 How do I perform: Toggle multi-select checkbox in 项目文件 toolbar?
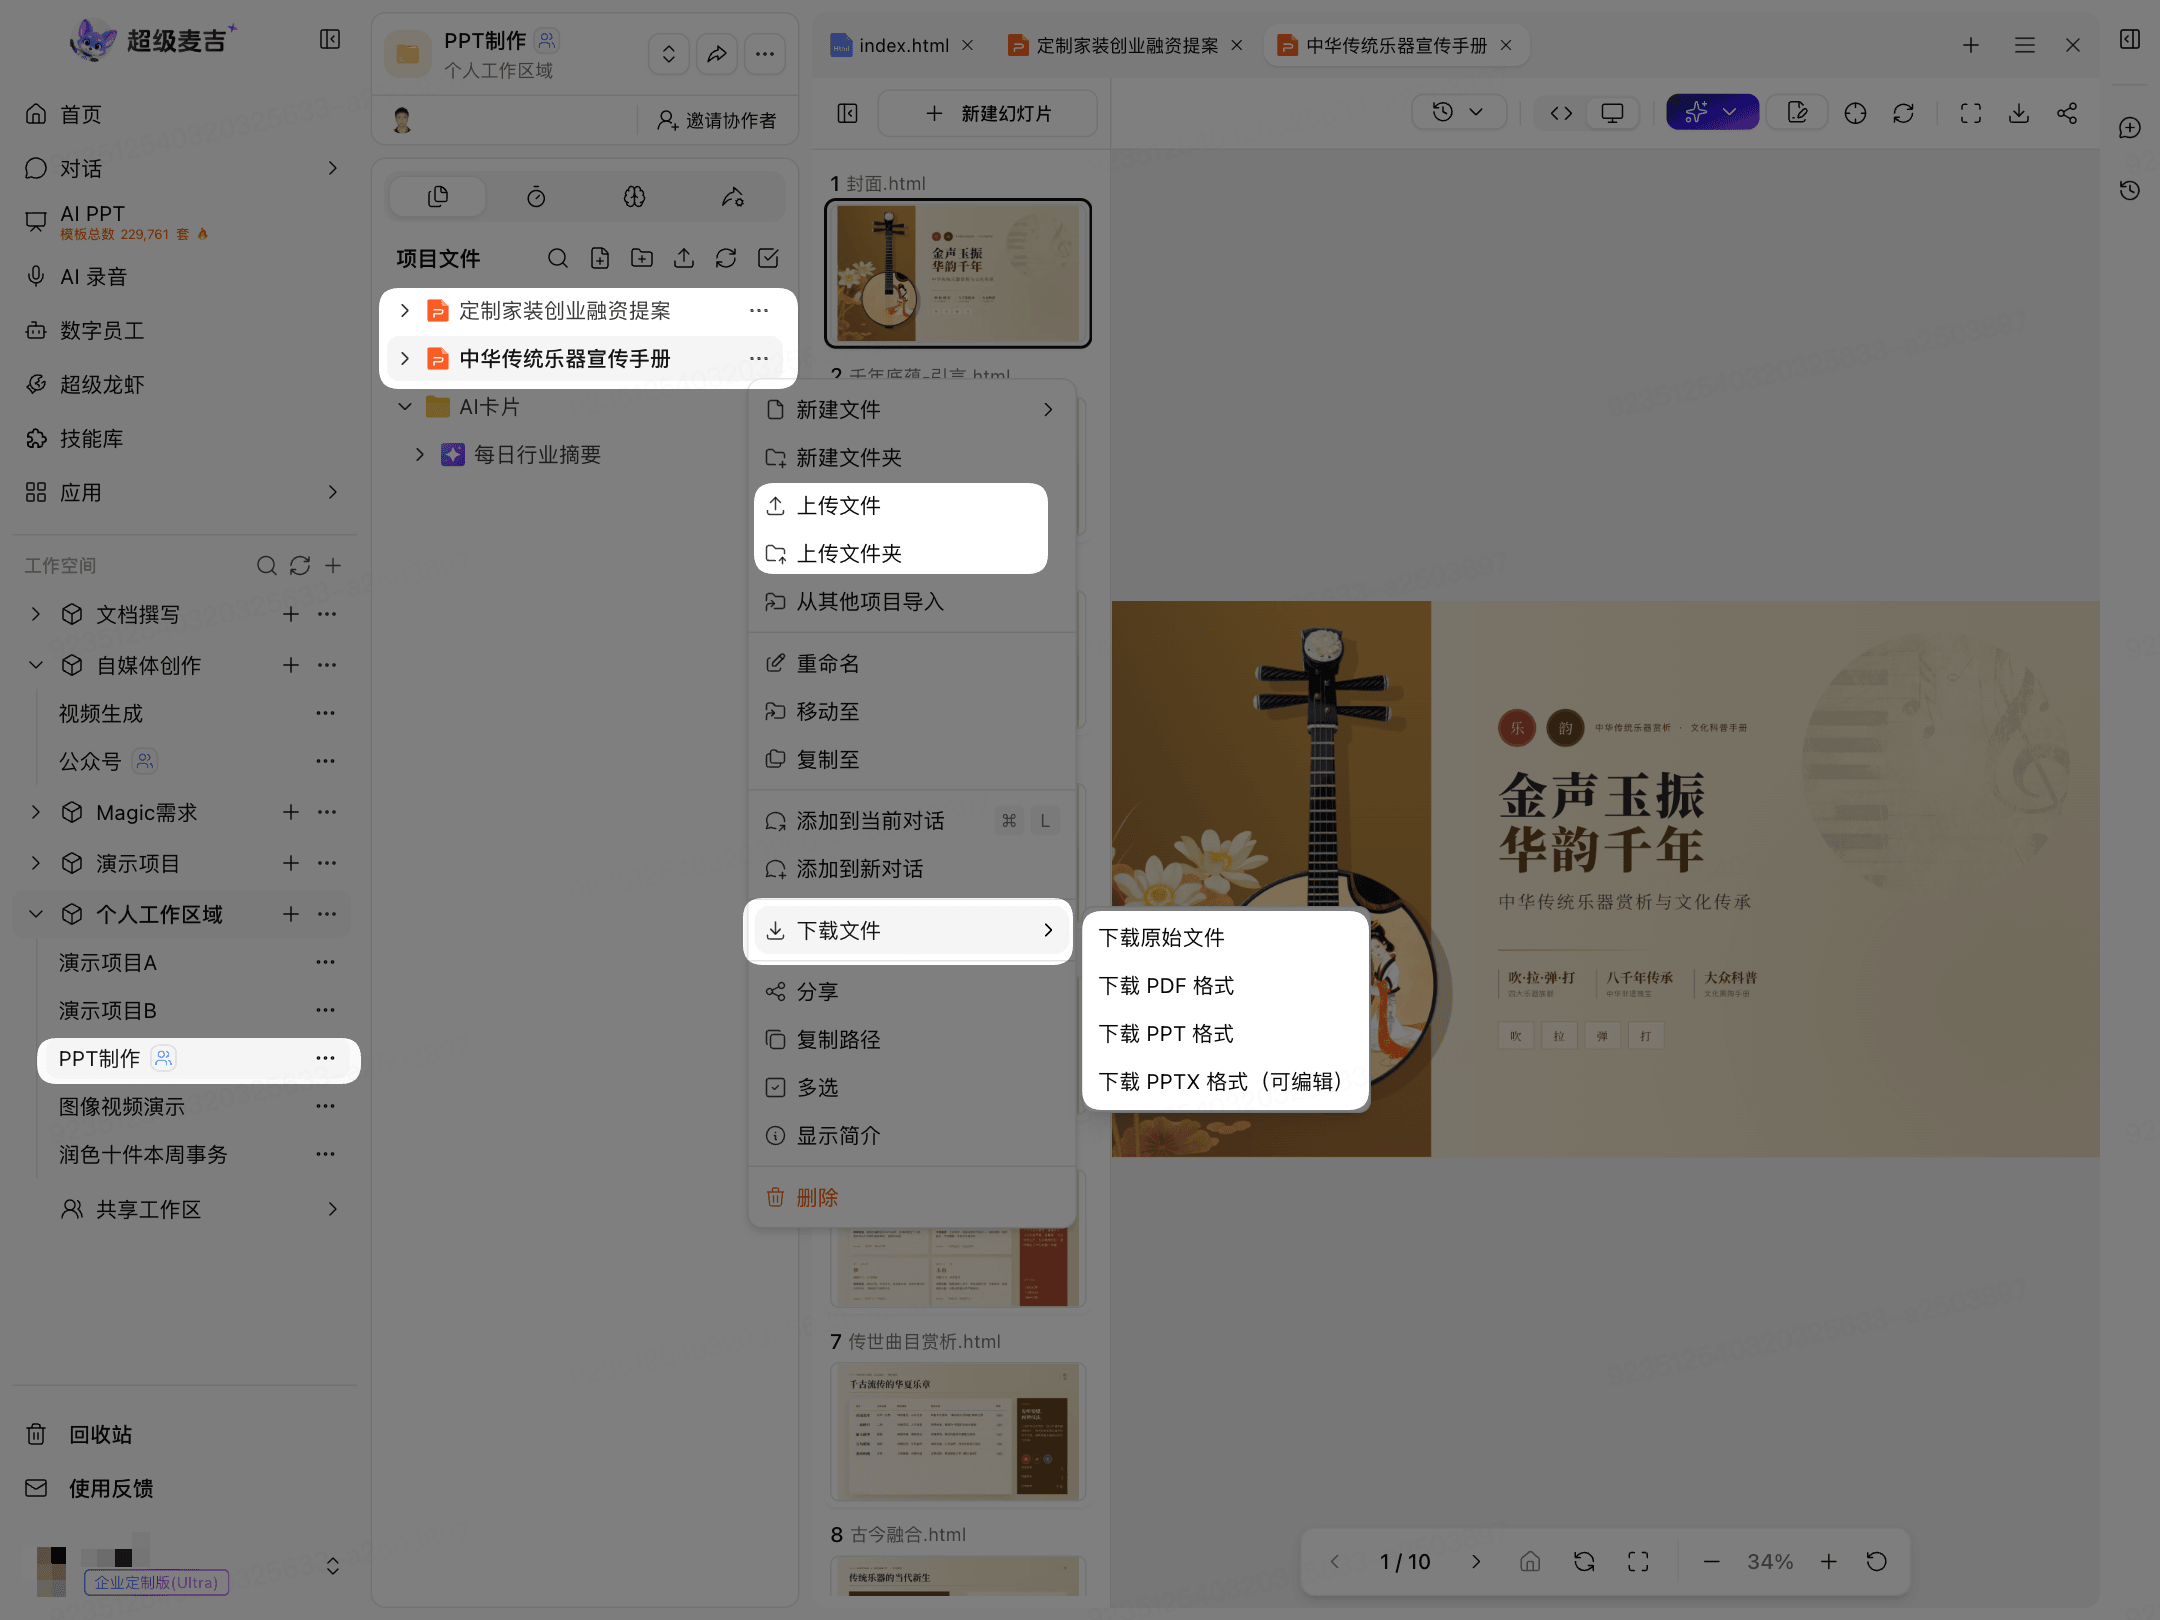[768, 258]
